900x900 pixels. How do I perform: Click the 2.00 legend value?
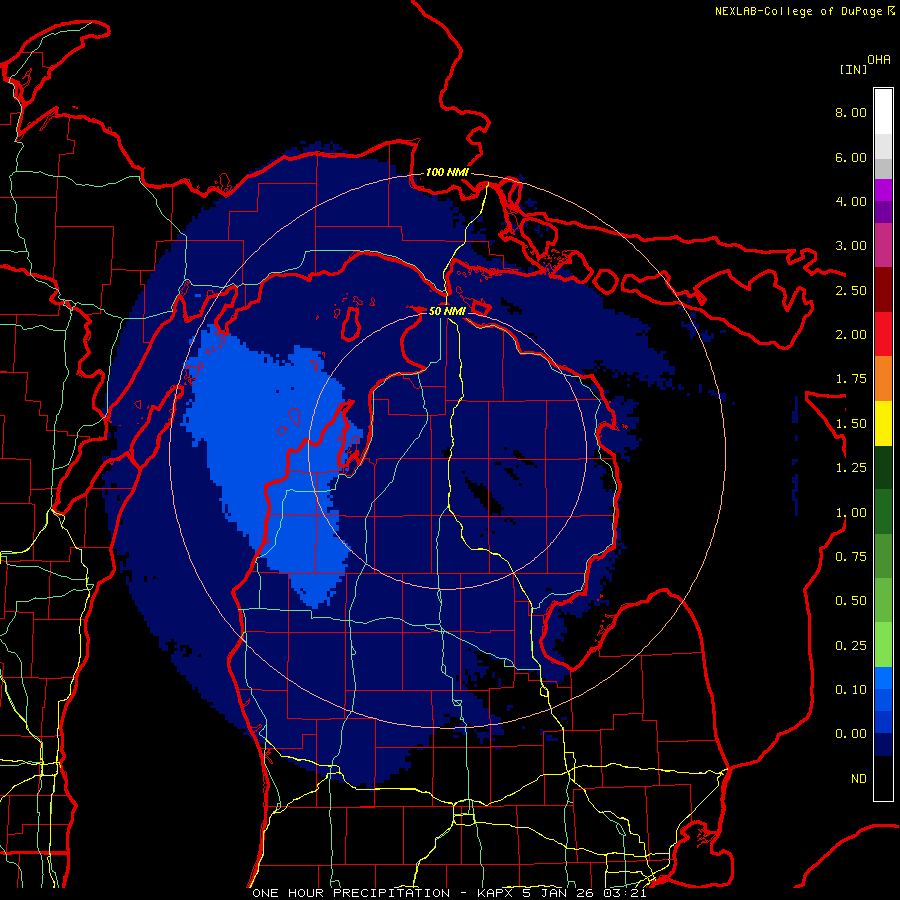[x=851, y=335]
